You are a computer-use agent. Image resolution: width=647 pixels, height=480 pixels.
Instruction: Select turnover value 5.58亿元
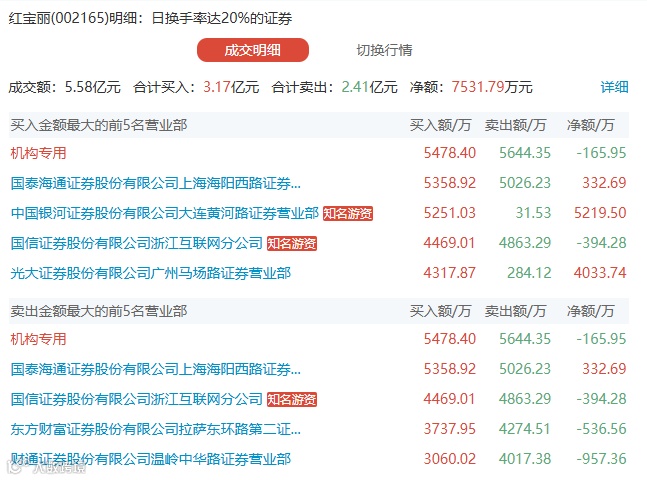click(93, 87)
